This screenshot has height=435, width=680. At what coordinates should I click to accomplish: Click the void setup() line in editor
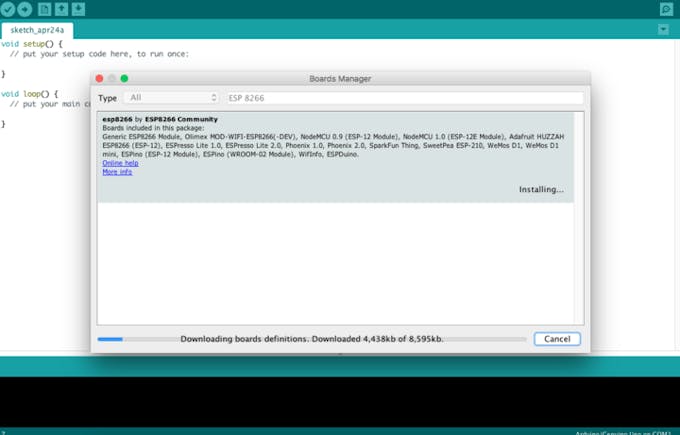coord(32,44)
